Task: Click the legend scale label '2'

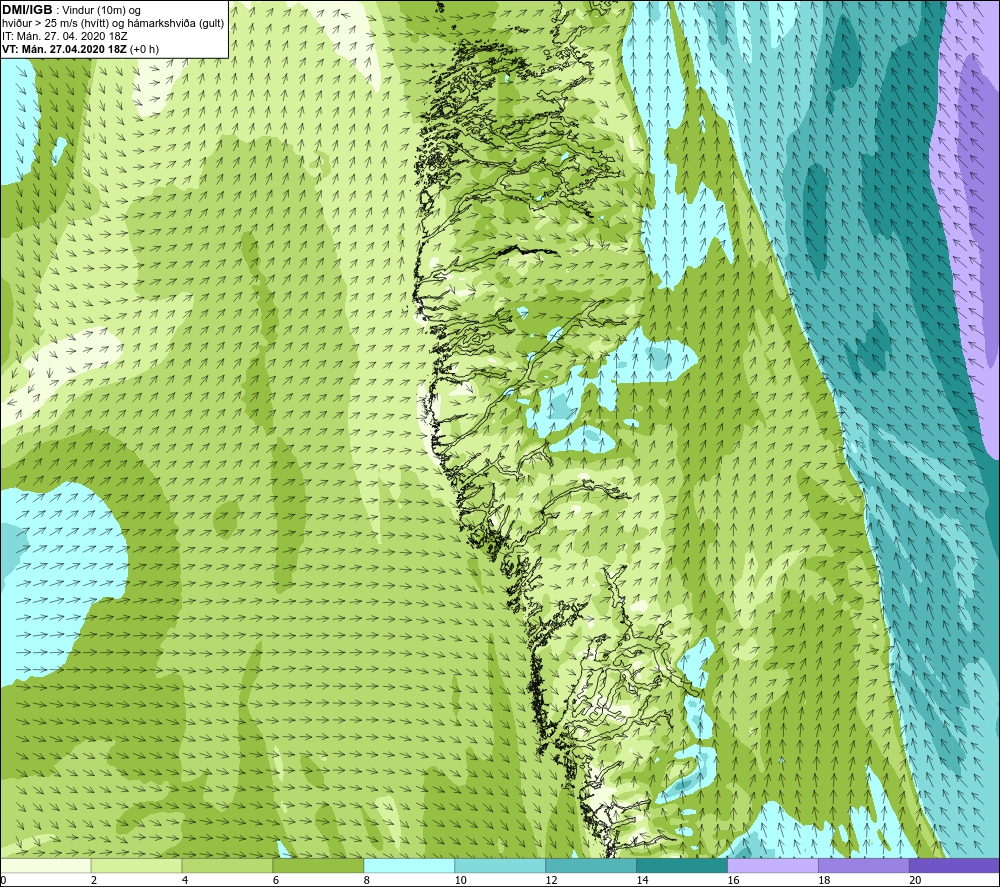Action: (94, 880)
